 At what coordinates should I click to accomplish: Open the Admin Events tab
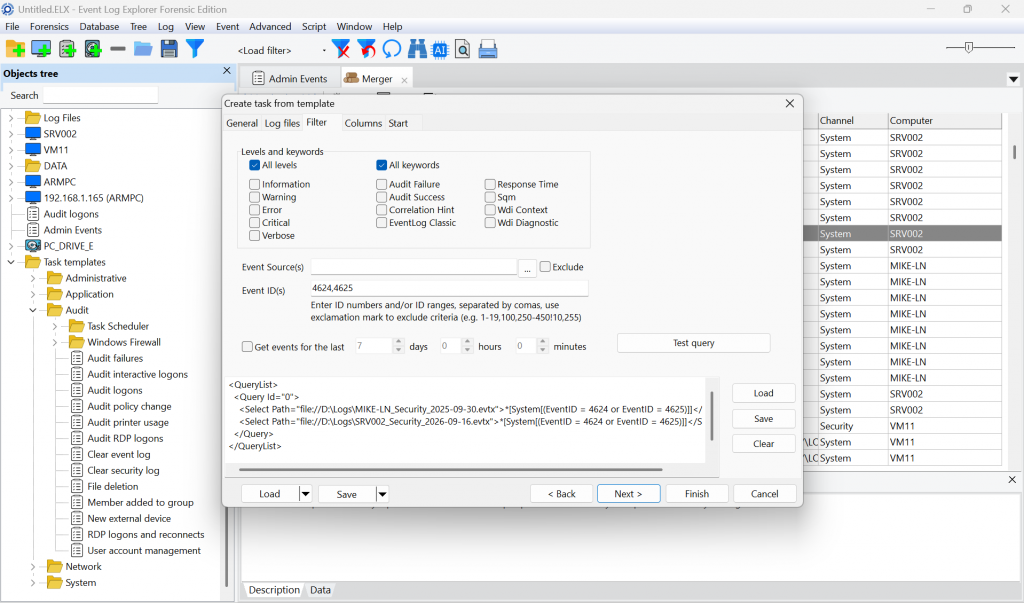[289, 78]
